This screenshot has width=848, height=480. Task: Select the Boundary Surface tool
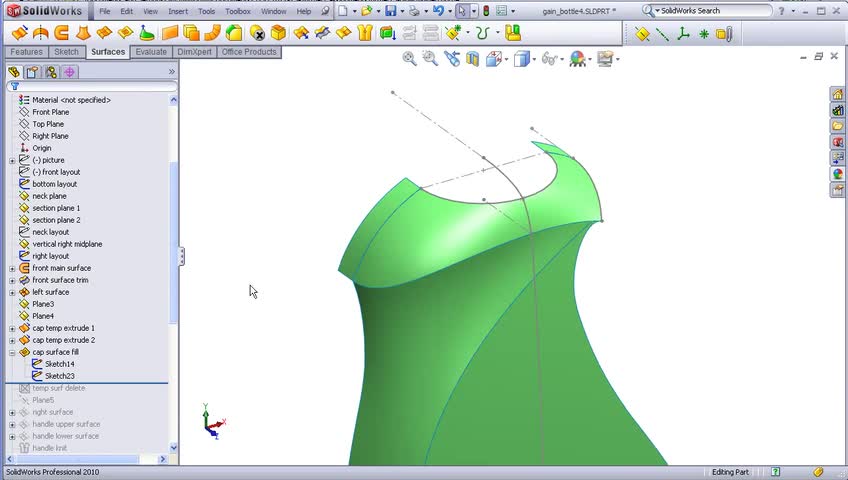(x=104, y=34)
